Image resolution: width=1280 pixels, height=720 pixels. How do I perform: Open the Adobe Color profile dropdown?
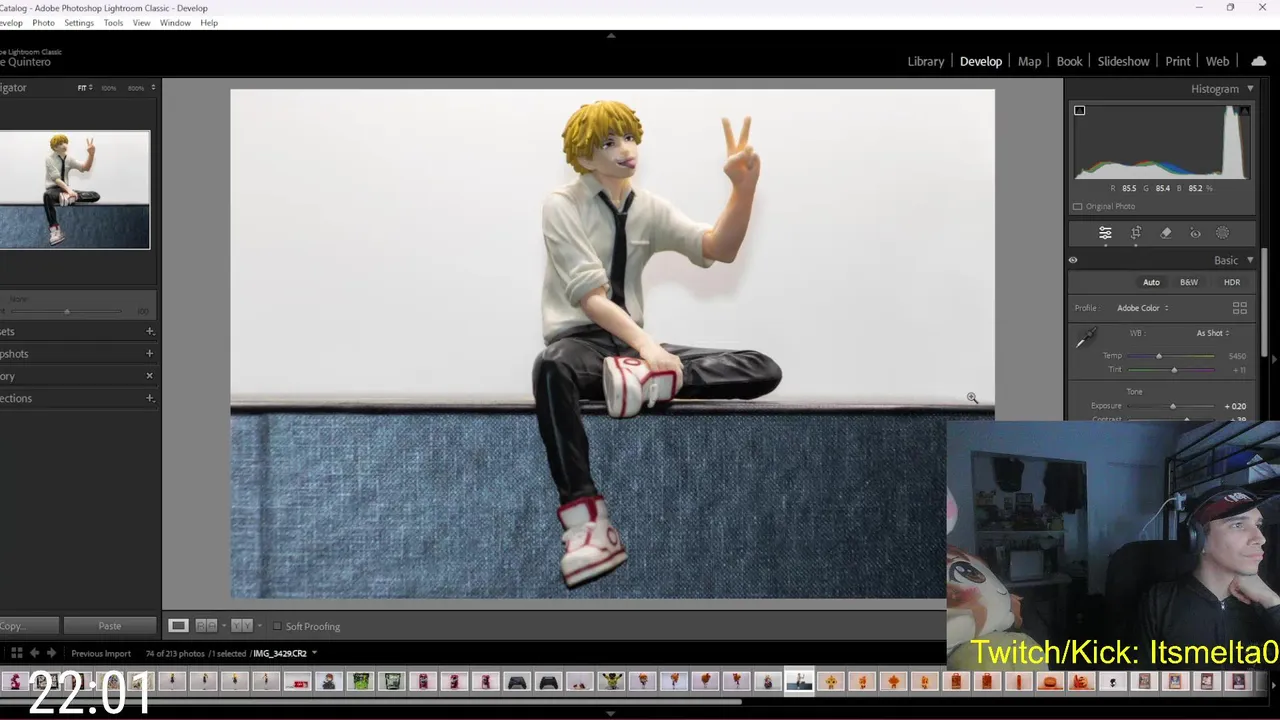1143,308
